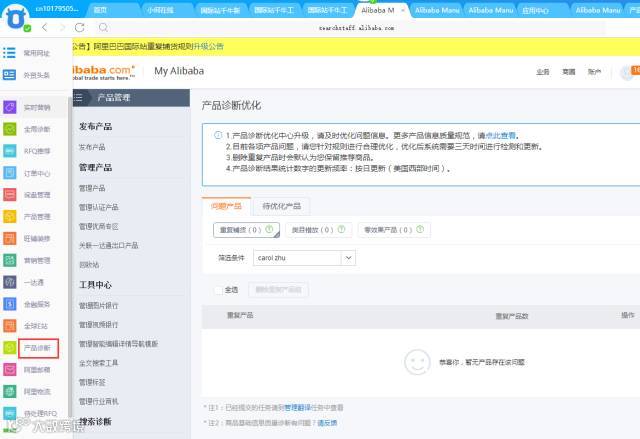
Task: Open the green 阿里物流 icon
Action: tap(10, 391)
